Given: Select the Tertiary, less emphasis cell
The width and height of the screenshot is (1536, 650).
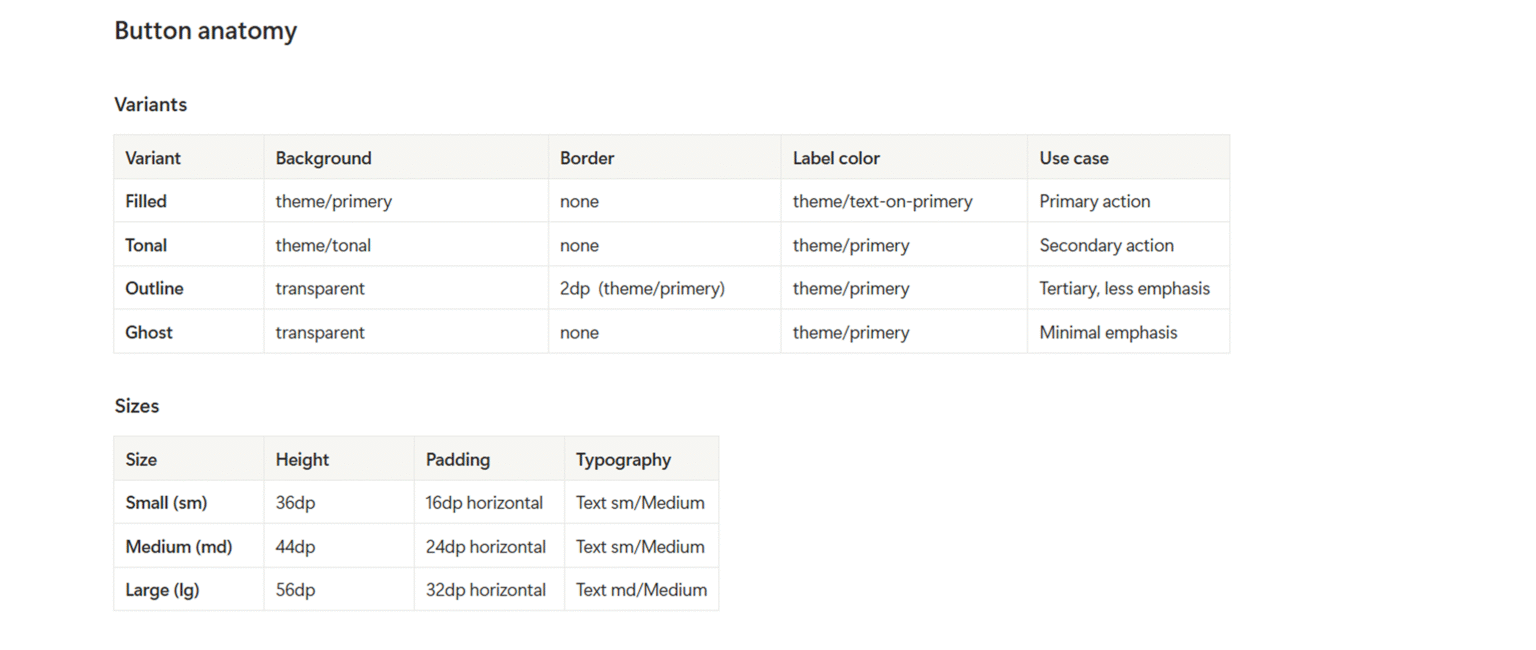Looking at the screenshot, I should 1124,288.
